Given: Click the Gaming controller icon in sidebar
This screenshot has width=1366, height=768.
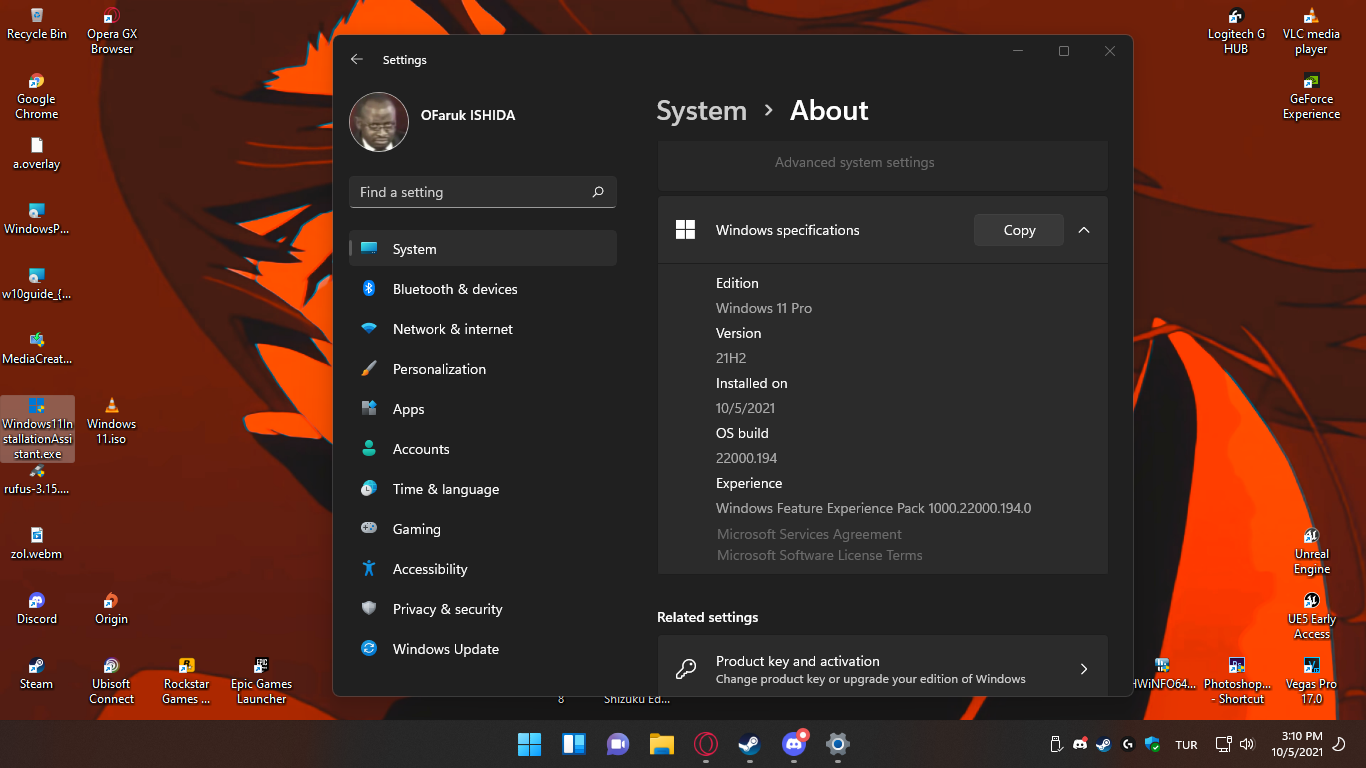Looking at the screenshot, I should tap(369, 529).
